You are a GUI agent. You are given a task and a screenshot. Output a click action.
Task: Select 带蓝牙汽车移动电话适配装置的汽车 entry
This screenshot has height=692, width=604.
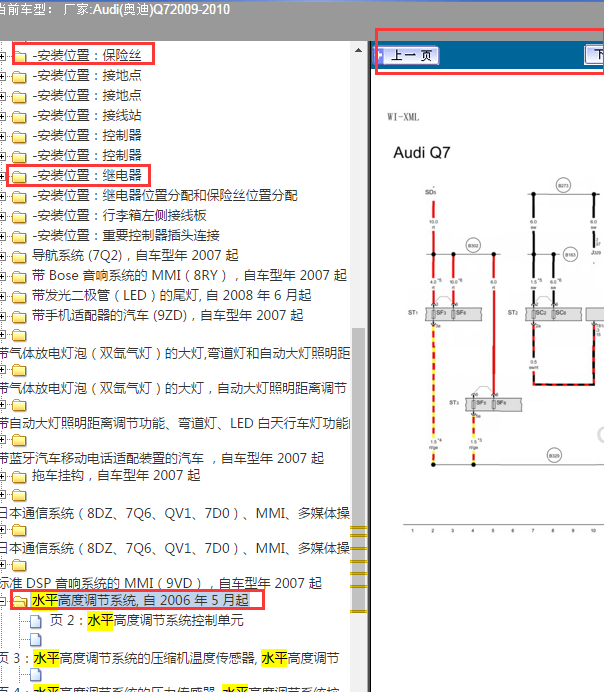click(x=161, y=458)
